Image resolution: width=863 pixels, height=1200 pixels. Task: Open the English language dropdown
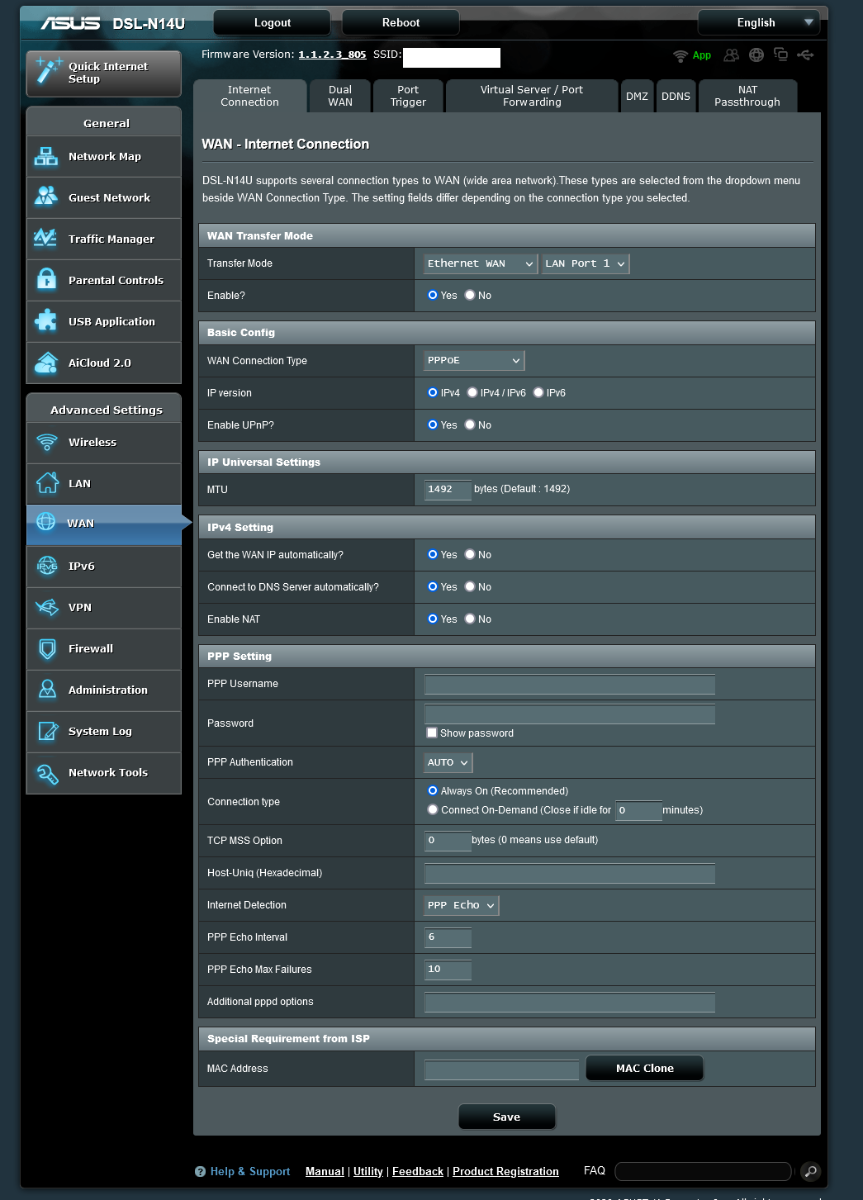pos(759,22)
